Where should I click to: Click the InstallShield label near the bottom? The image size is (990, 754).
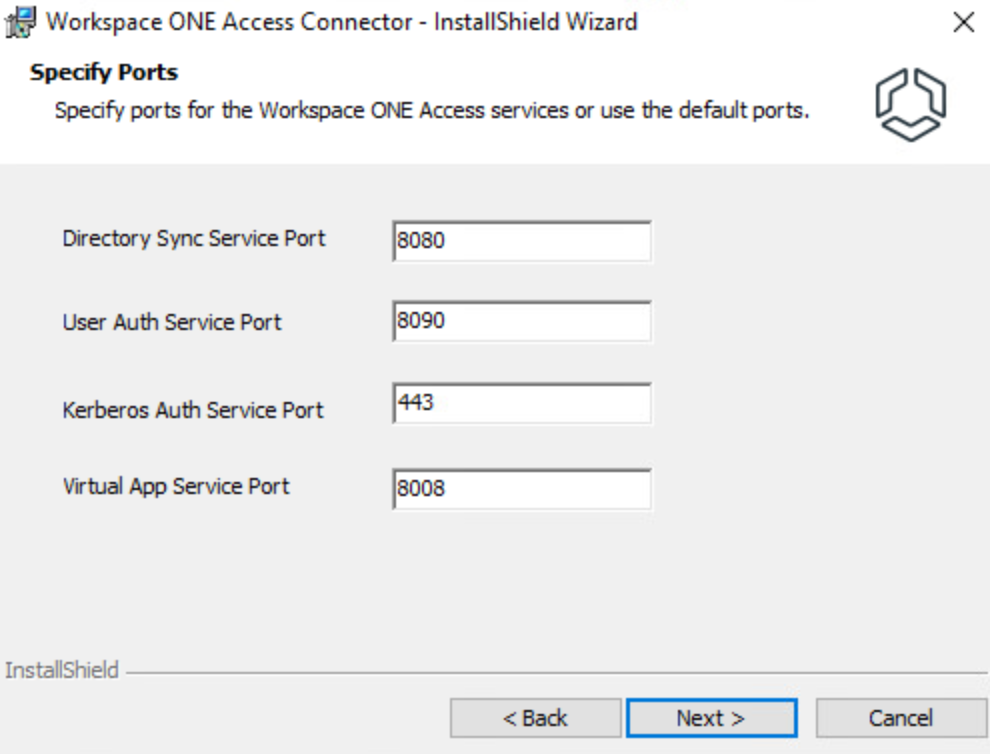62,670
